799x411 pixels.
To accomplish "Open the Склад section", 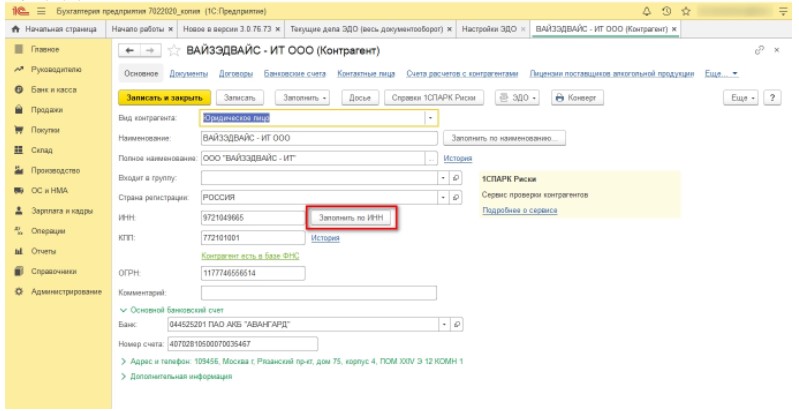I will (x=42, y=150).
